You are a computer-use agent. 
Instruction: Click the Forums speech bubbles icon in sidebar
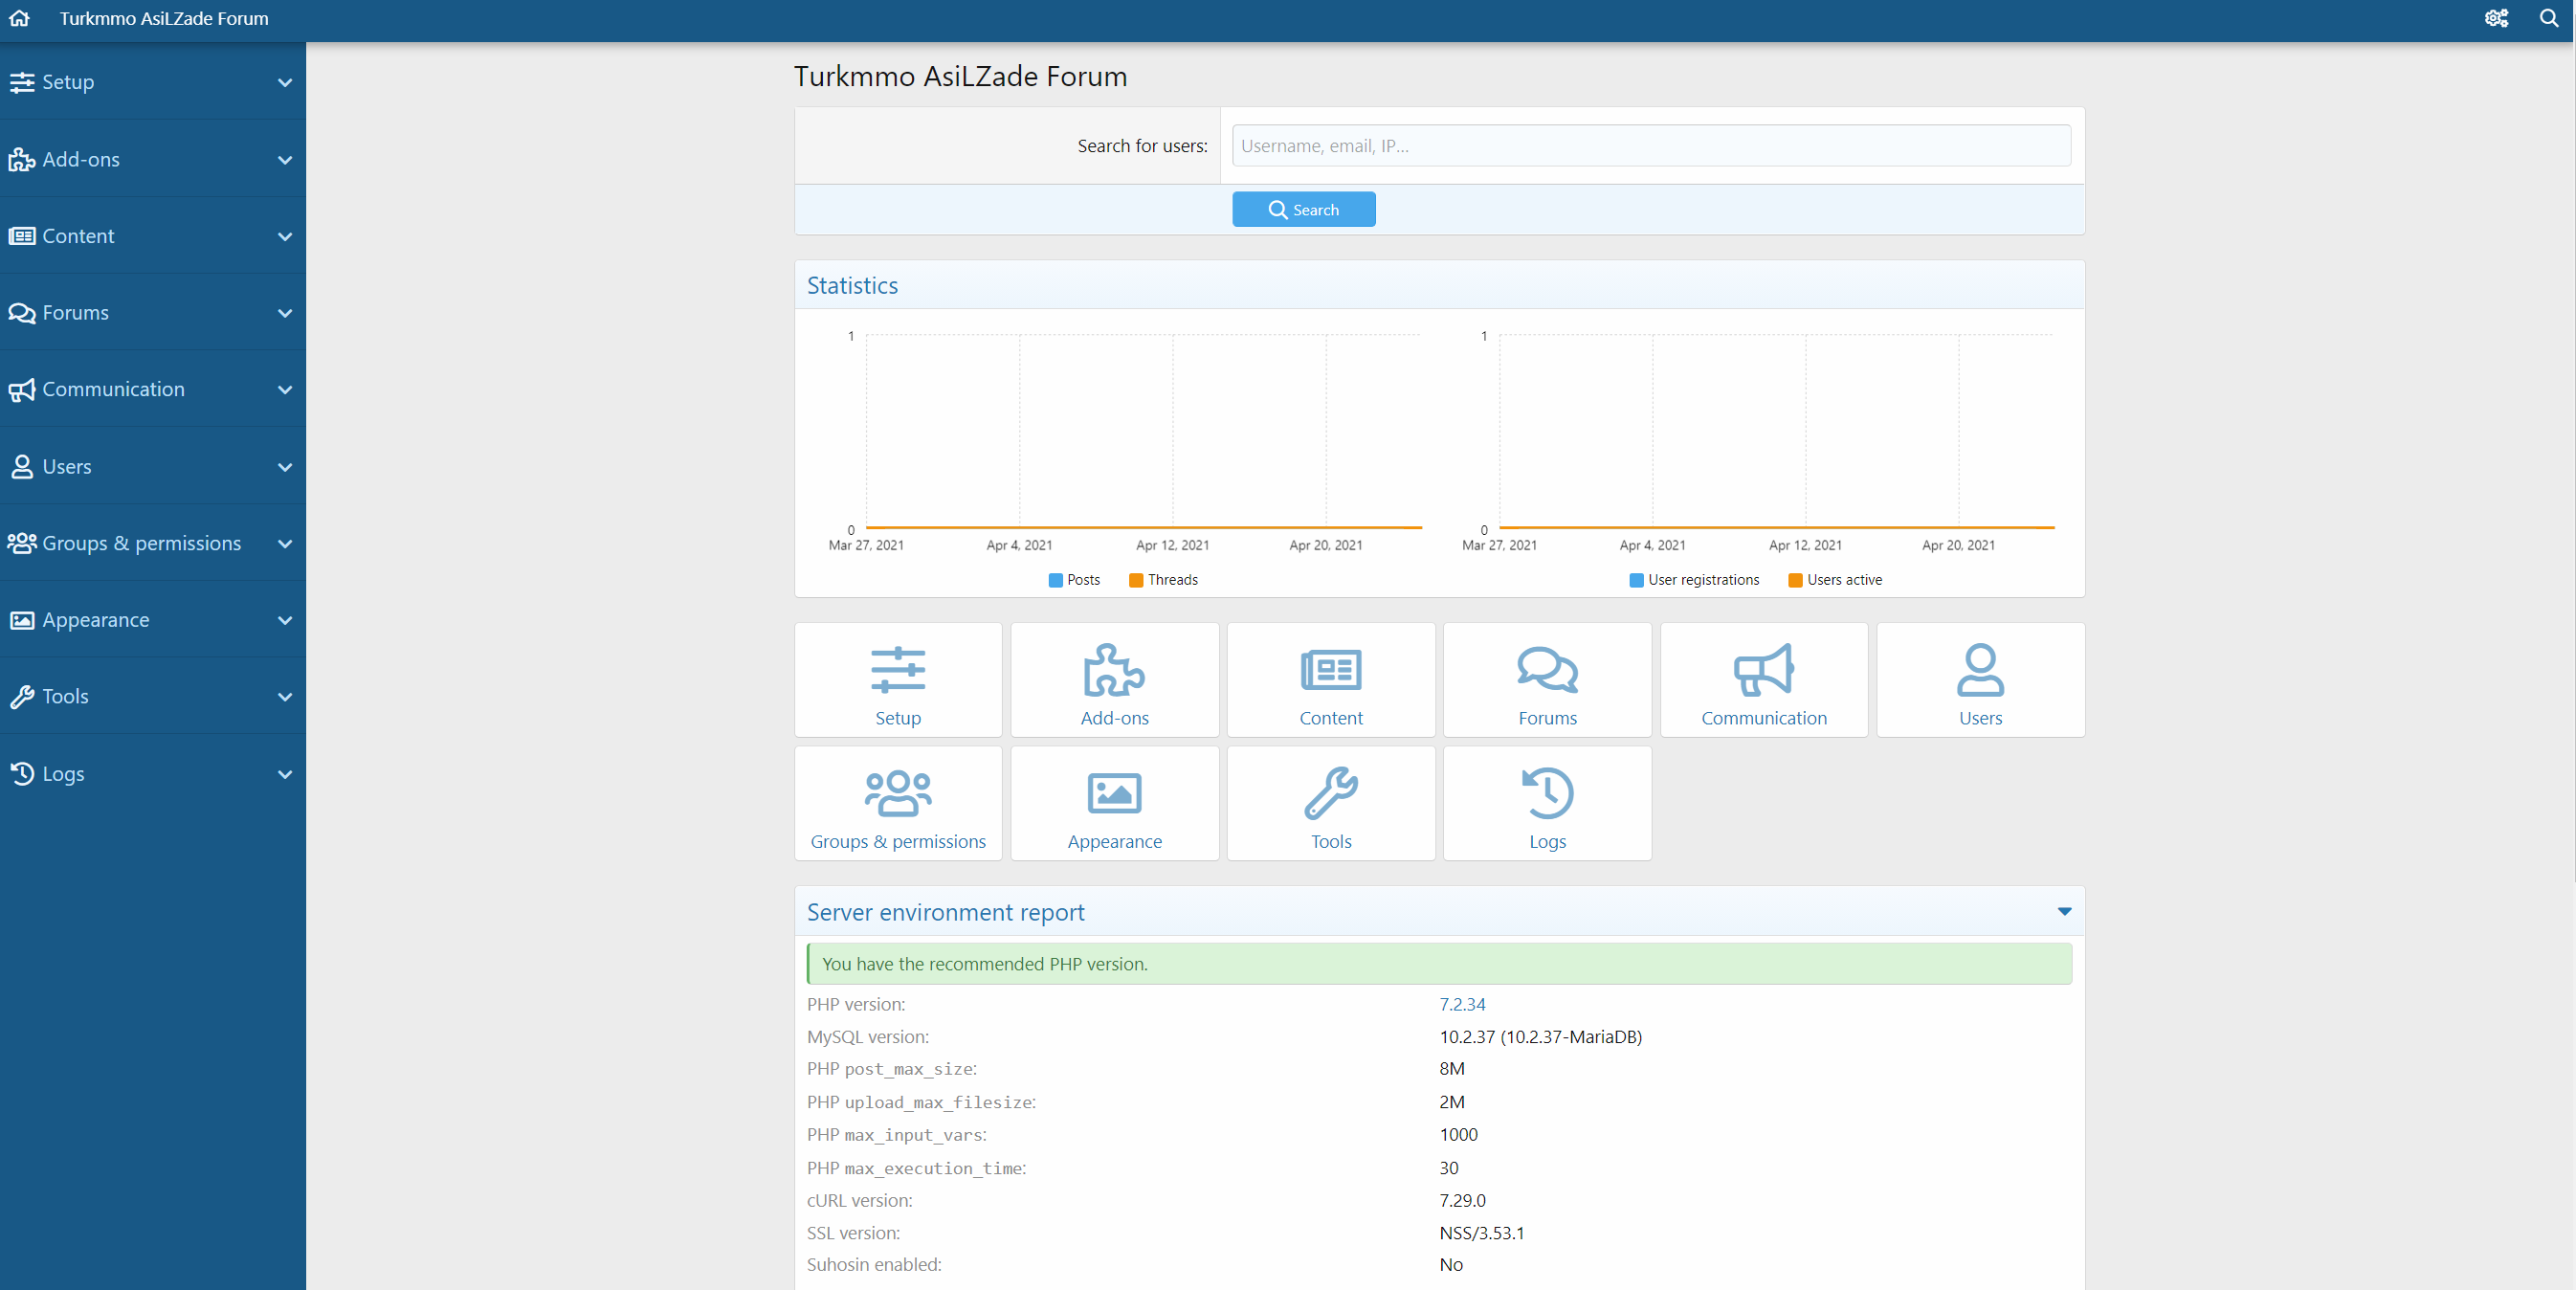coord(22,313)
